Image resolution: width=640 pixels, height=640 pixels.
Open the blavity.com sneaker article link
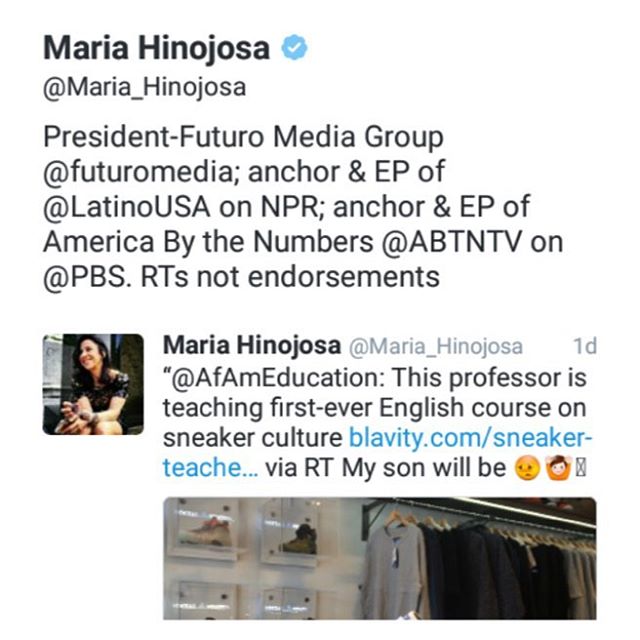[x=470, y=438]
